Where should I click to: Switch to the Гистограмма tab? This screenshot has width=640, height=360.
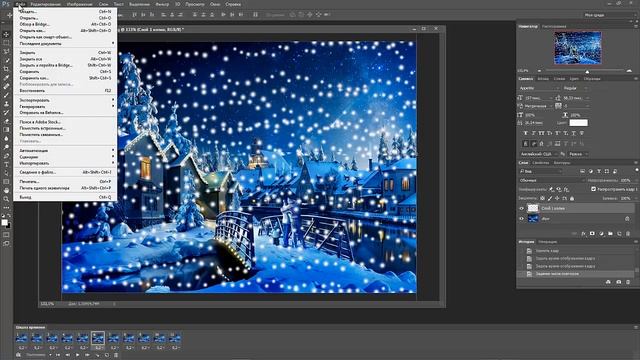coord(554,27)
